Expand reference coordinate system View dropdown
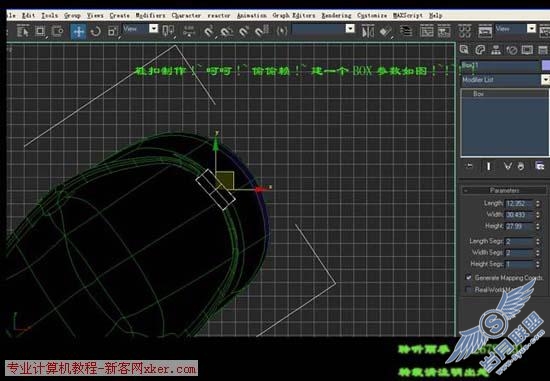This screenshot has height=381, width=550. [x=140, y=29]
